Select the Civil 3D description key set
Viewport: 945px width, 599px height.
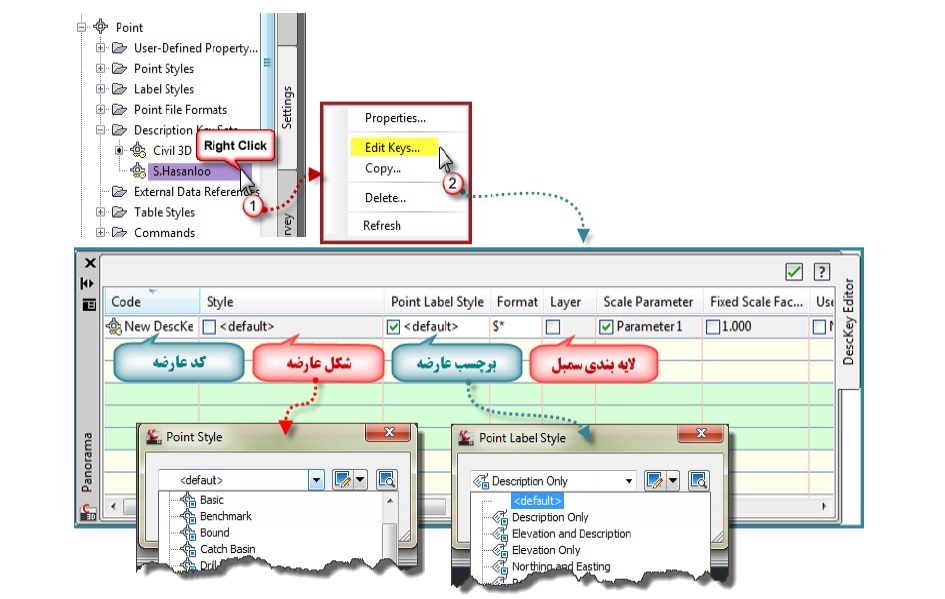click(172, 150)
